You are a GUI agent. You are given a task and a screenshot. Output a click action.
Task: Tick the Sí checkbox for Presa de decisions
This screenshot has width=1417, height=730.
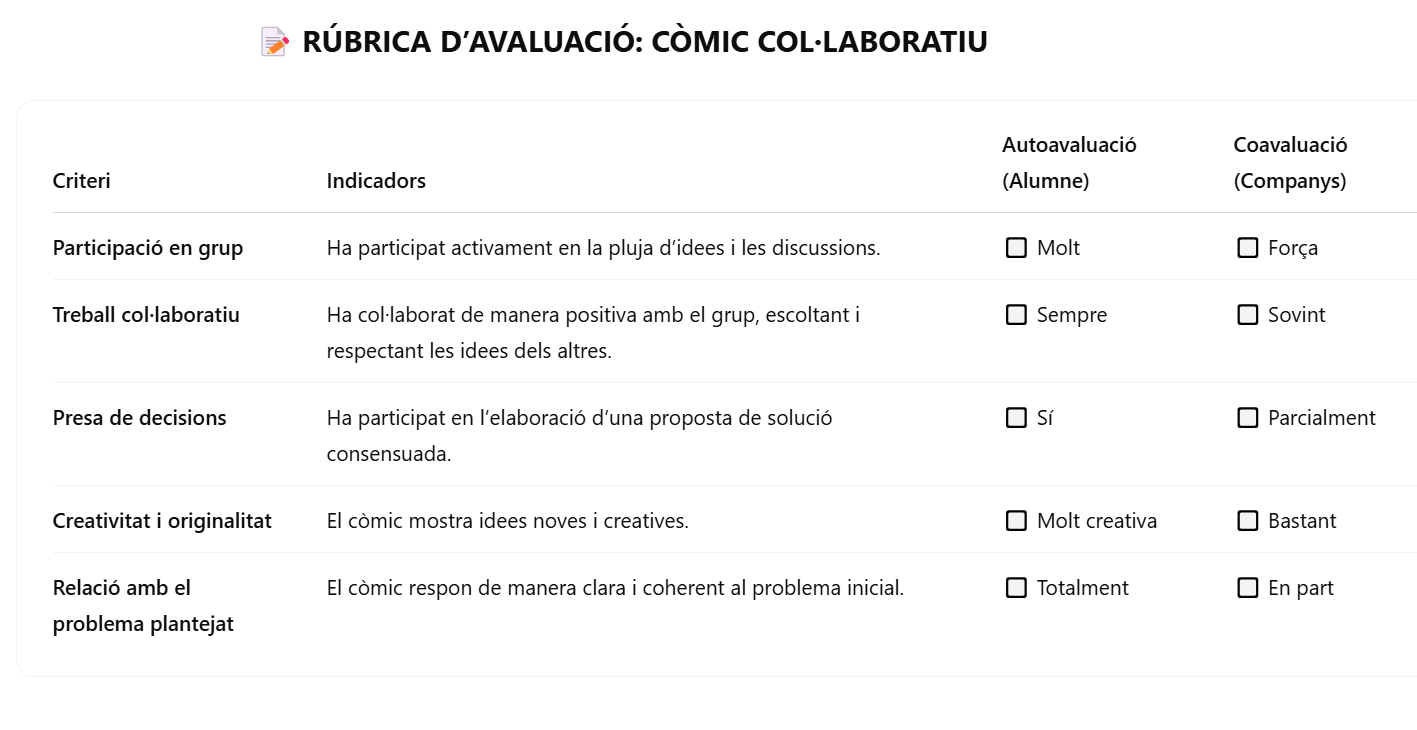pyautogui.click(x=1016, y=418)
